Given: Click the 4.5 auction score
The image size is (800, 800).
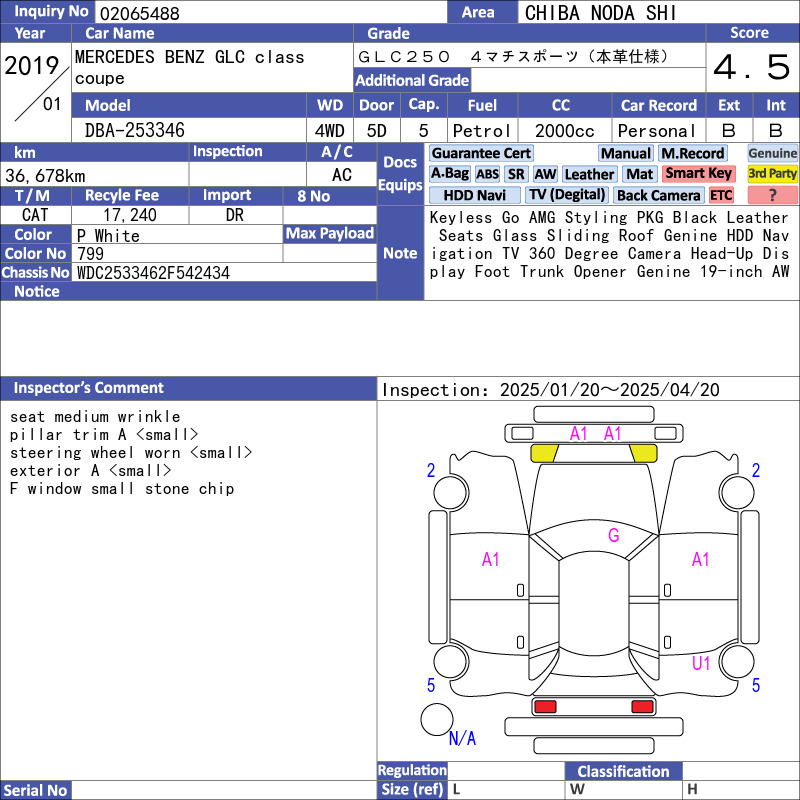Looking at the screenshot, I should (x=751, y=68).
